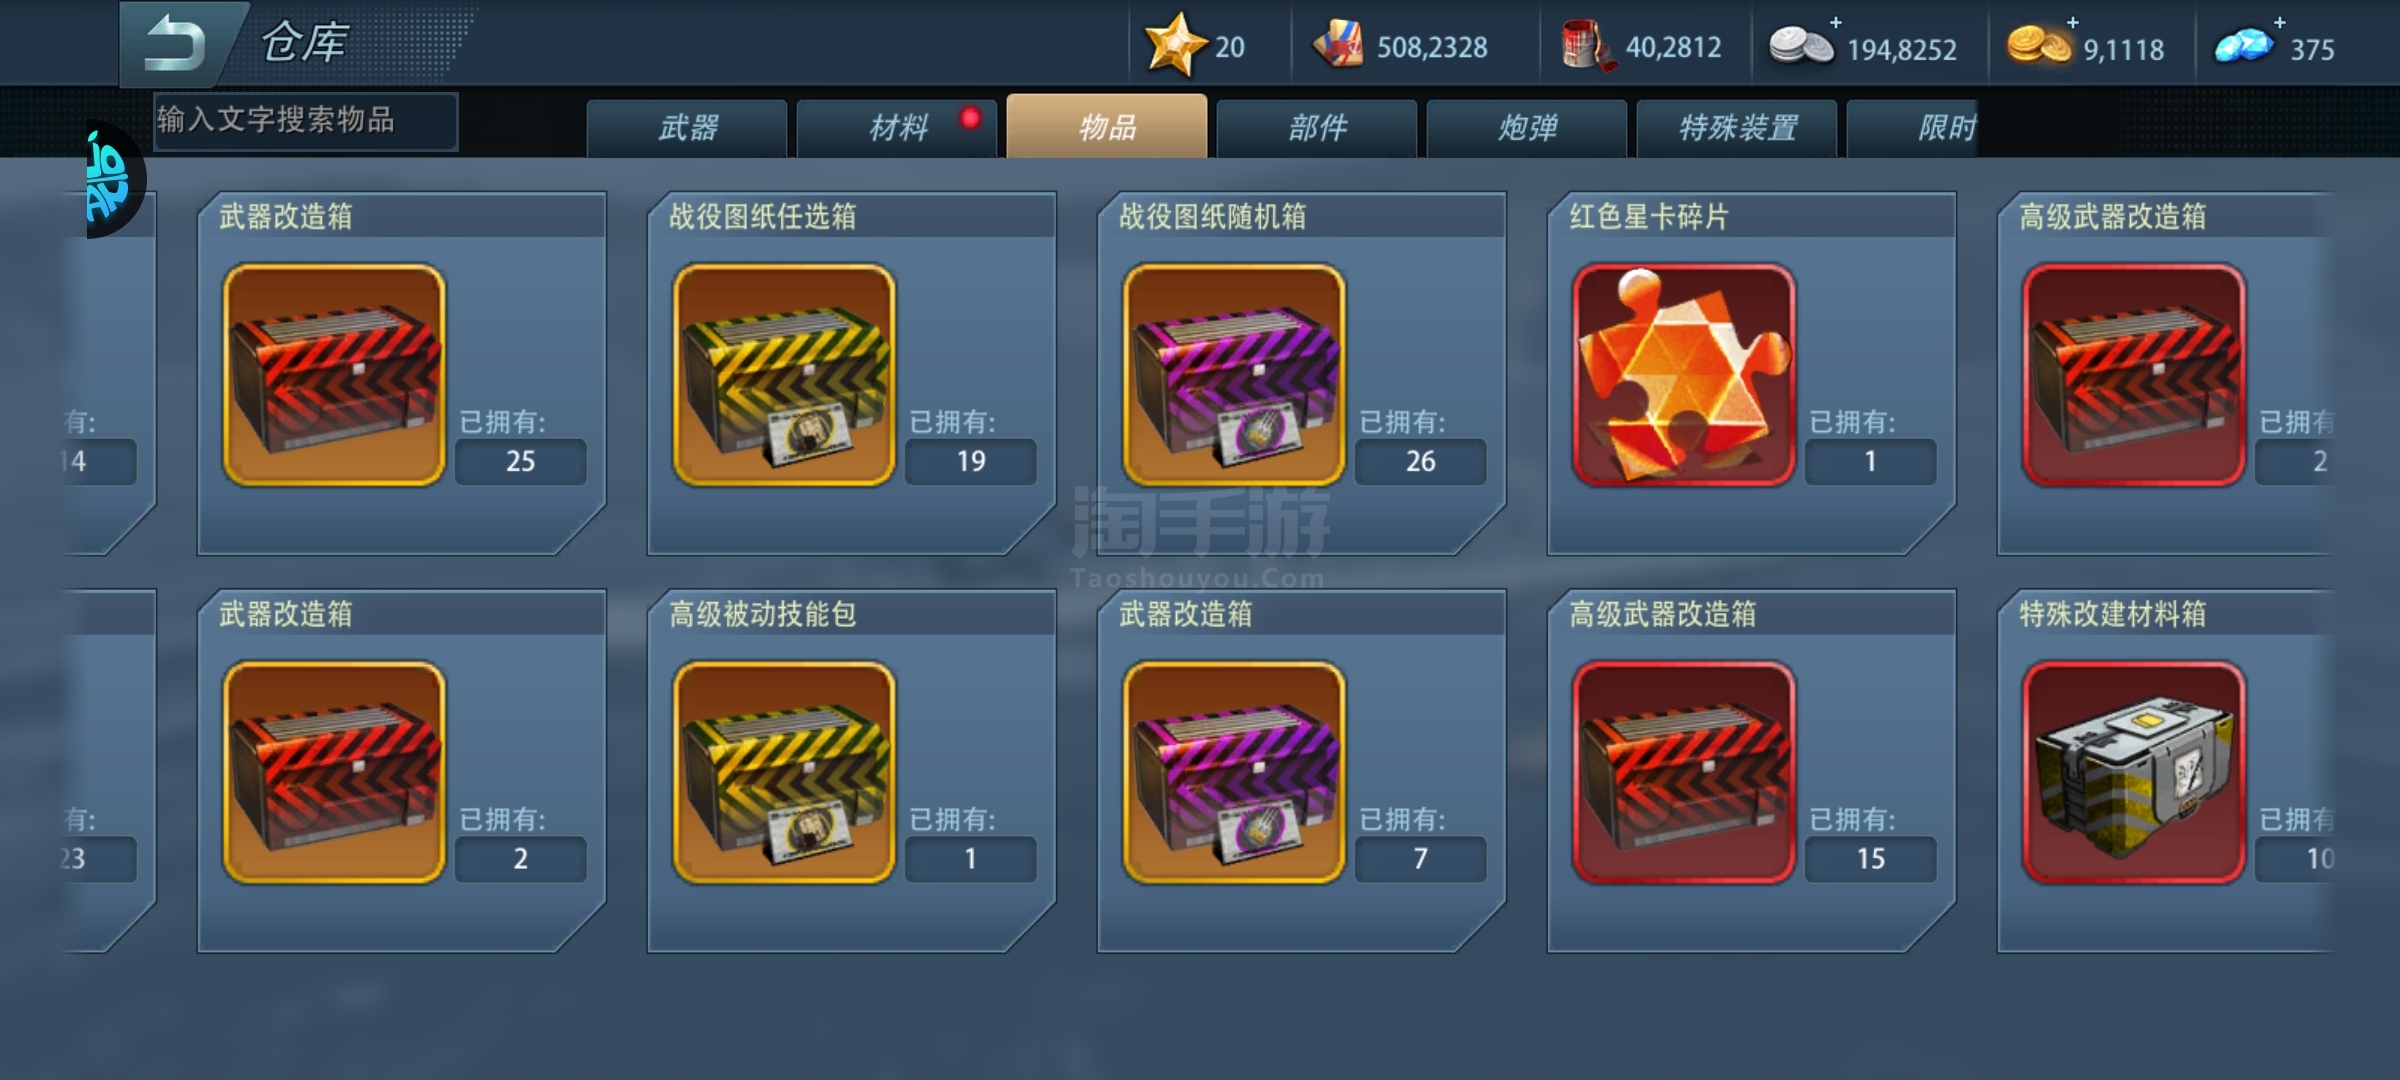
Task: Open the 炮弹 tab
Action: [1527, 127]
